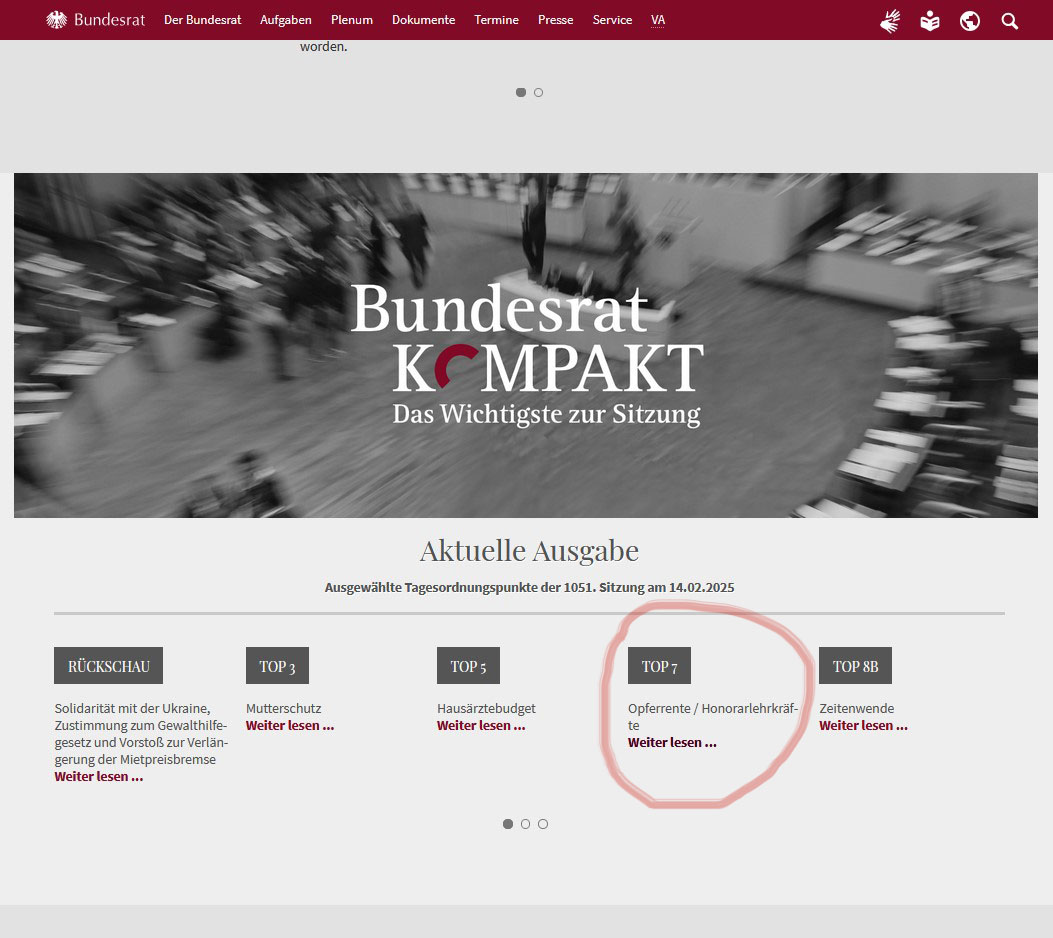Screen dimensions: 1053x938
Task: Open the search magnifier icon
Action: click(x=1009, y=21)
